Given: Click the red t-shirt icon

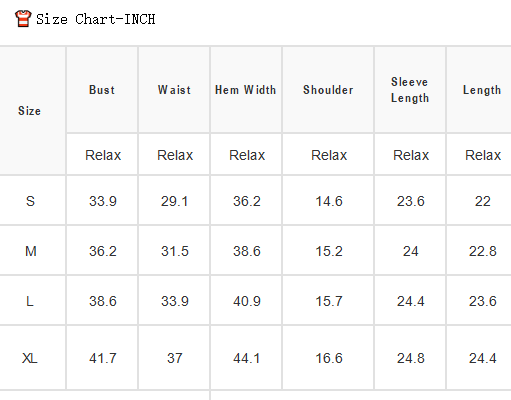Looking at the screenshot, I should [23, 18].
